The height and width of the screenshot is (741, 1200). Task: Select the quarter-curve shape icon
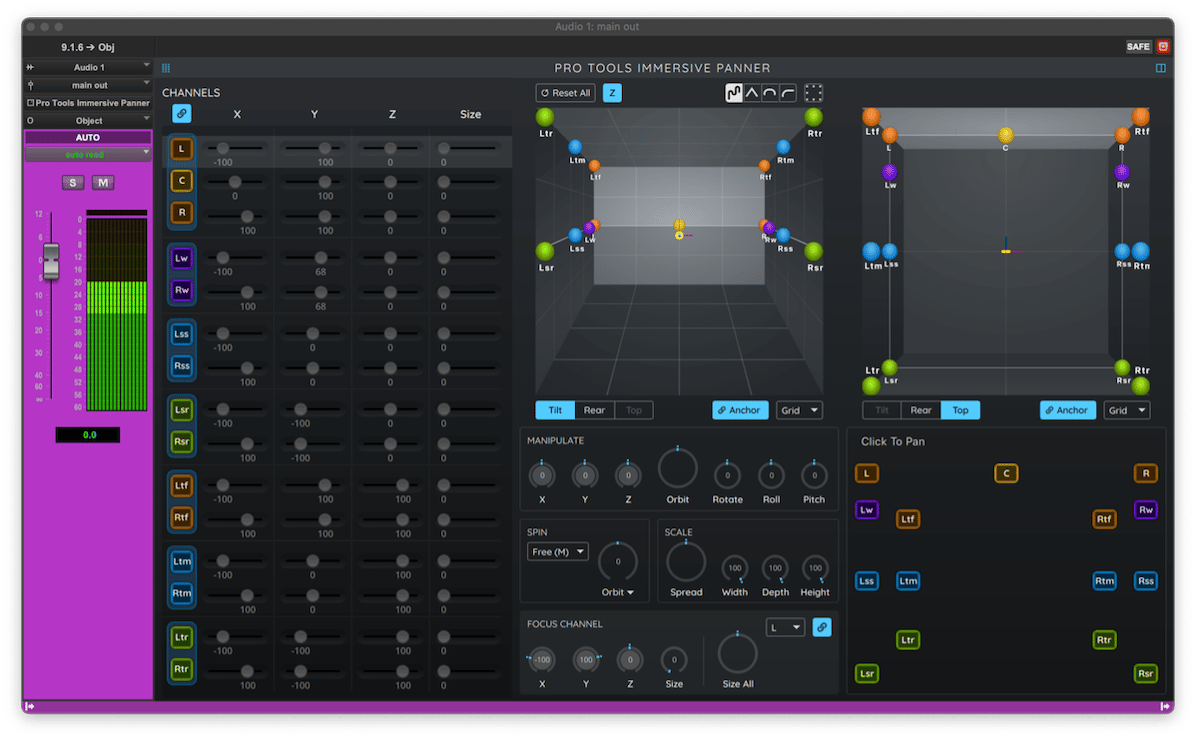click(x=788, y=93)
